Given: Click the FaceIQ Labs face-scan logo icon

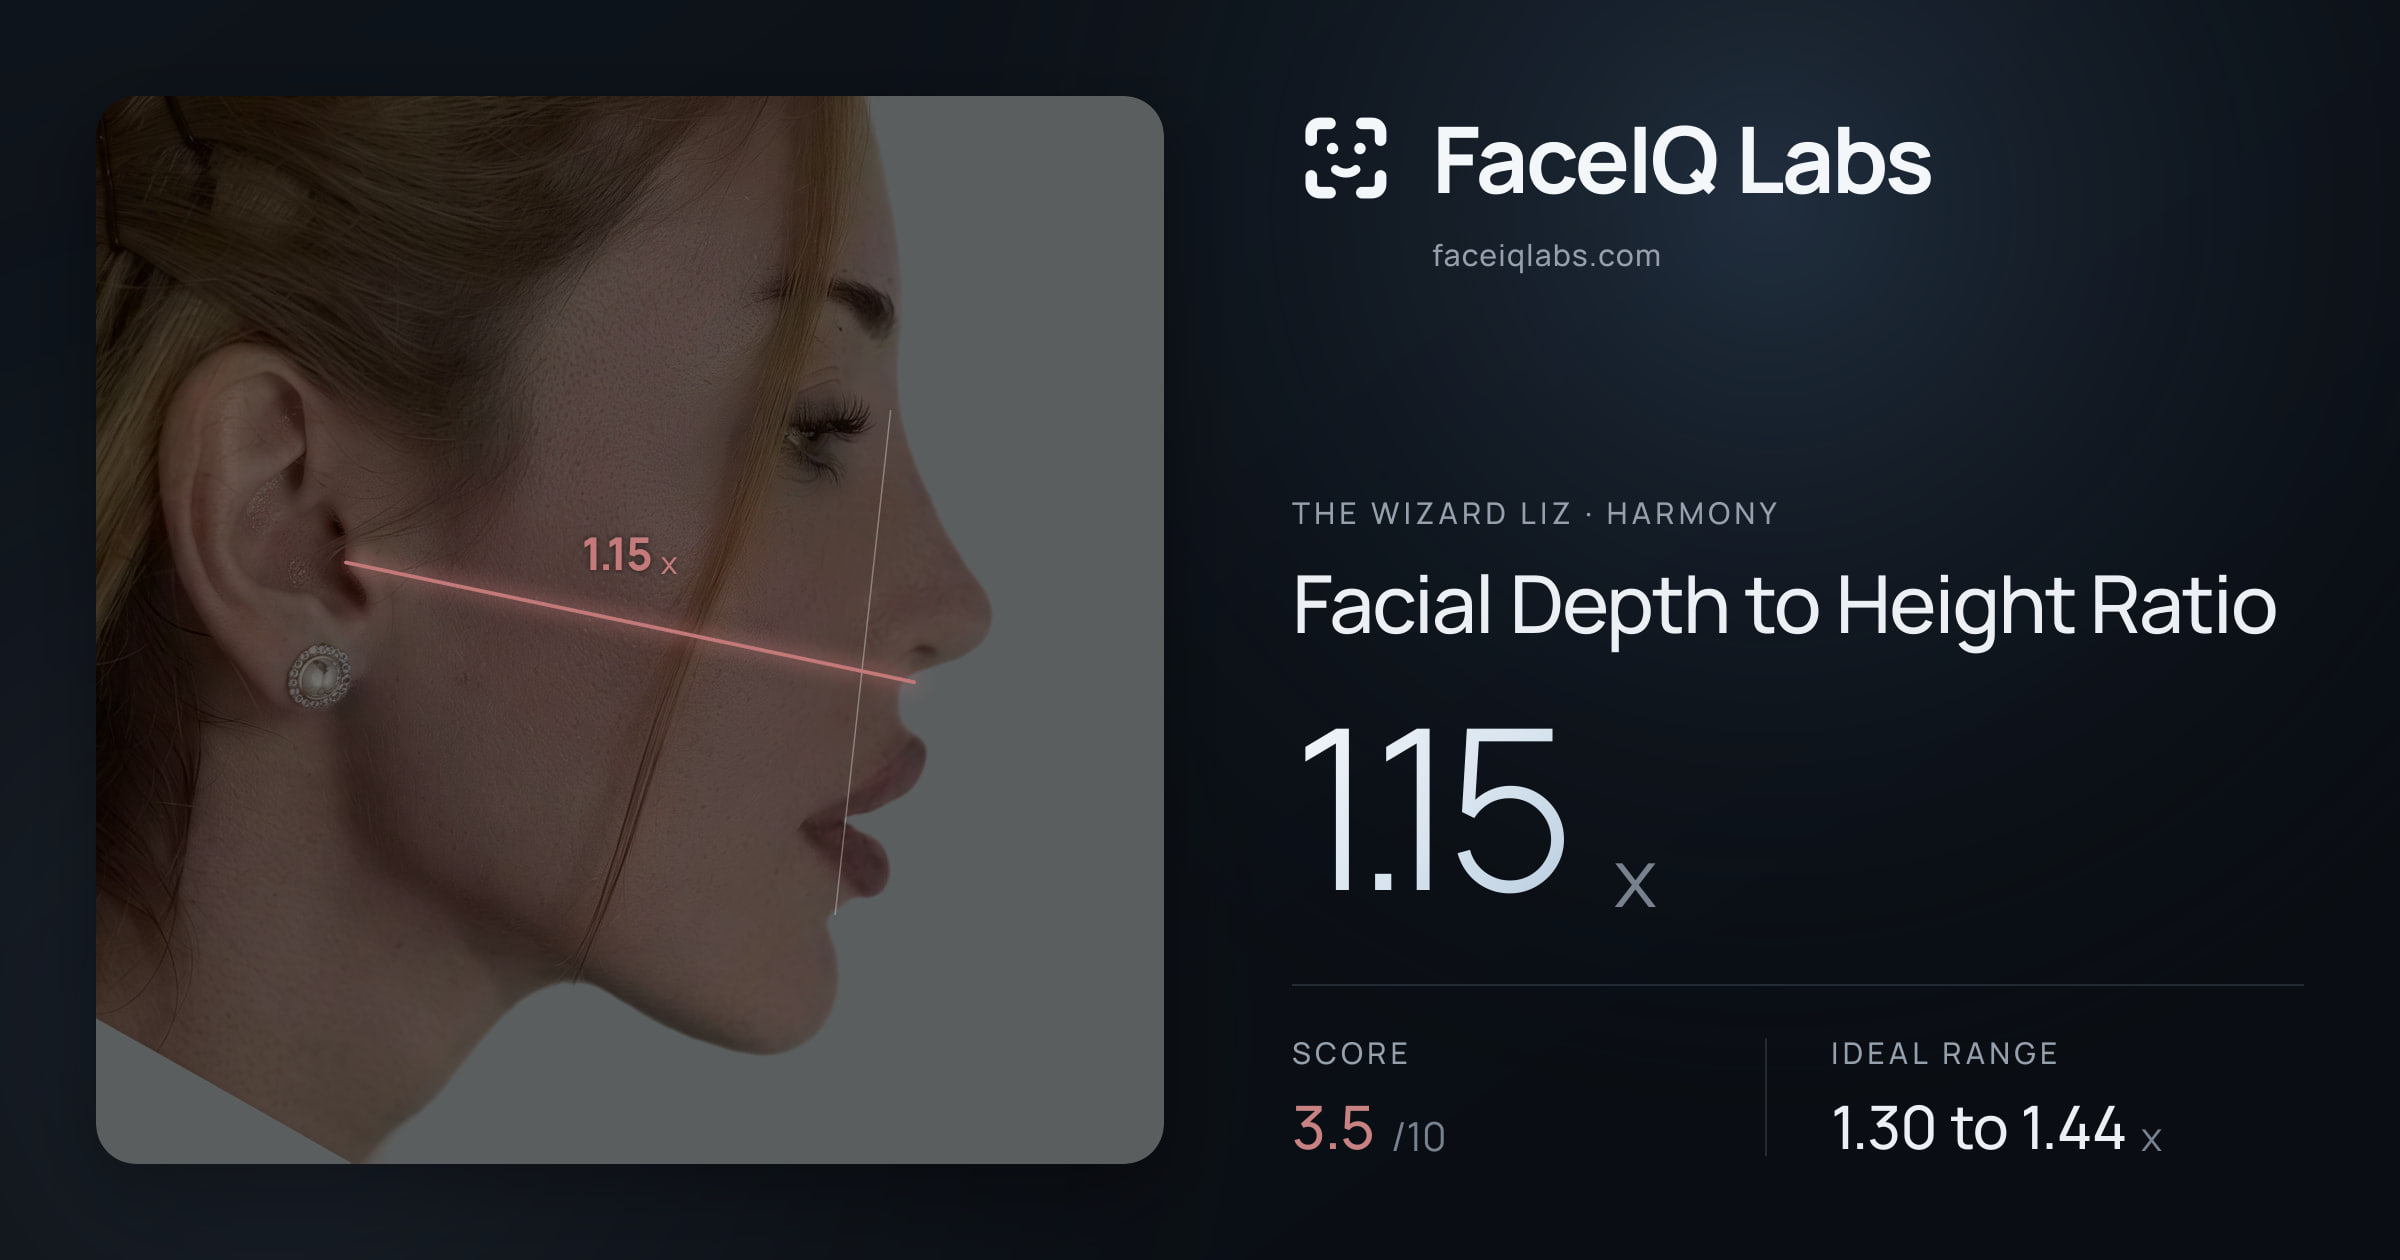Looking at the screenshot, I should pyautogui.click(x=1345, y=158).
